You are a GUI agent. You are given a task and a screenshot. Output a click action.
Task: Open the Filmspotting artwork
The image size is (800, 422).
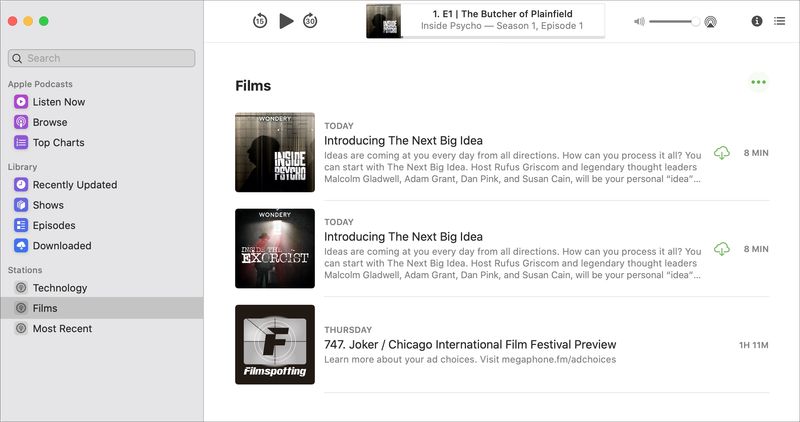[x=275, y=344]
